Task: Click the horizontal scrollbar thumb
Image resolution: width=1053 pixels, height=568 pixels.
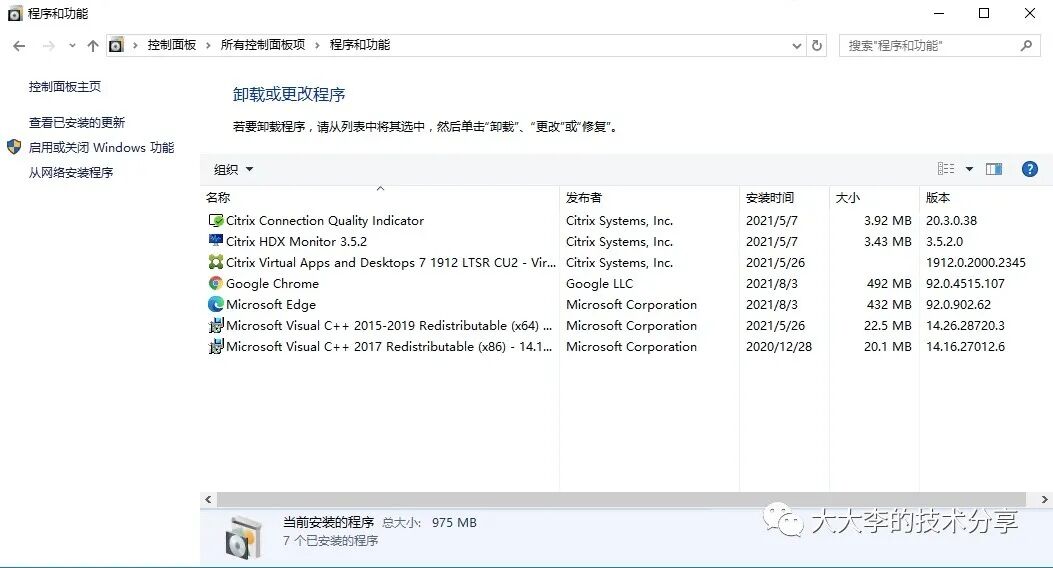Action: point(621,499)
